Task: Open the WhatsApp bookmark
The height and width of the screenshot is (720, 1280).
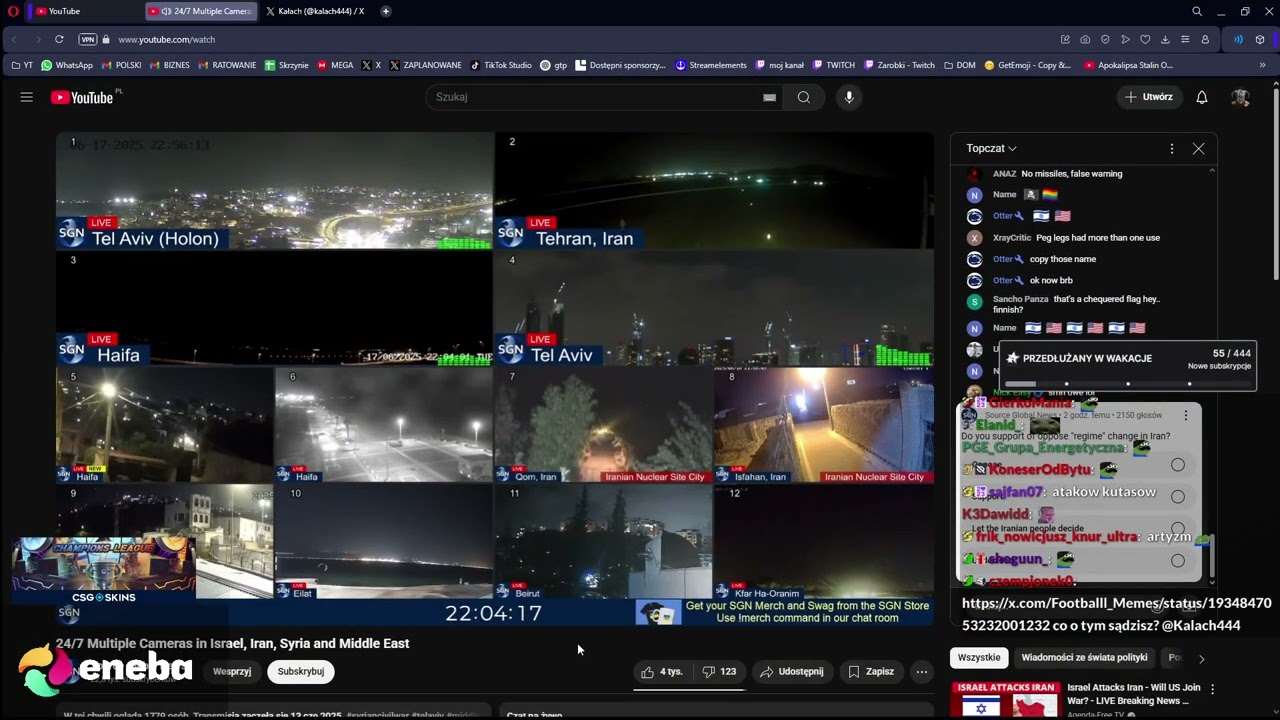Action: (67, 65)
